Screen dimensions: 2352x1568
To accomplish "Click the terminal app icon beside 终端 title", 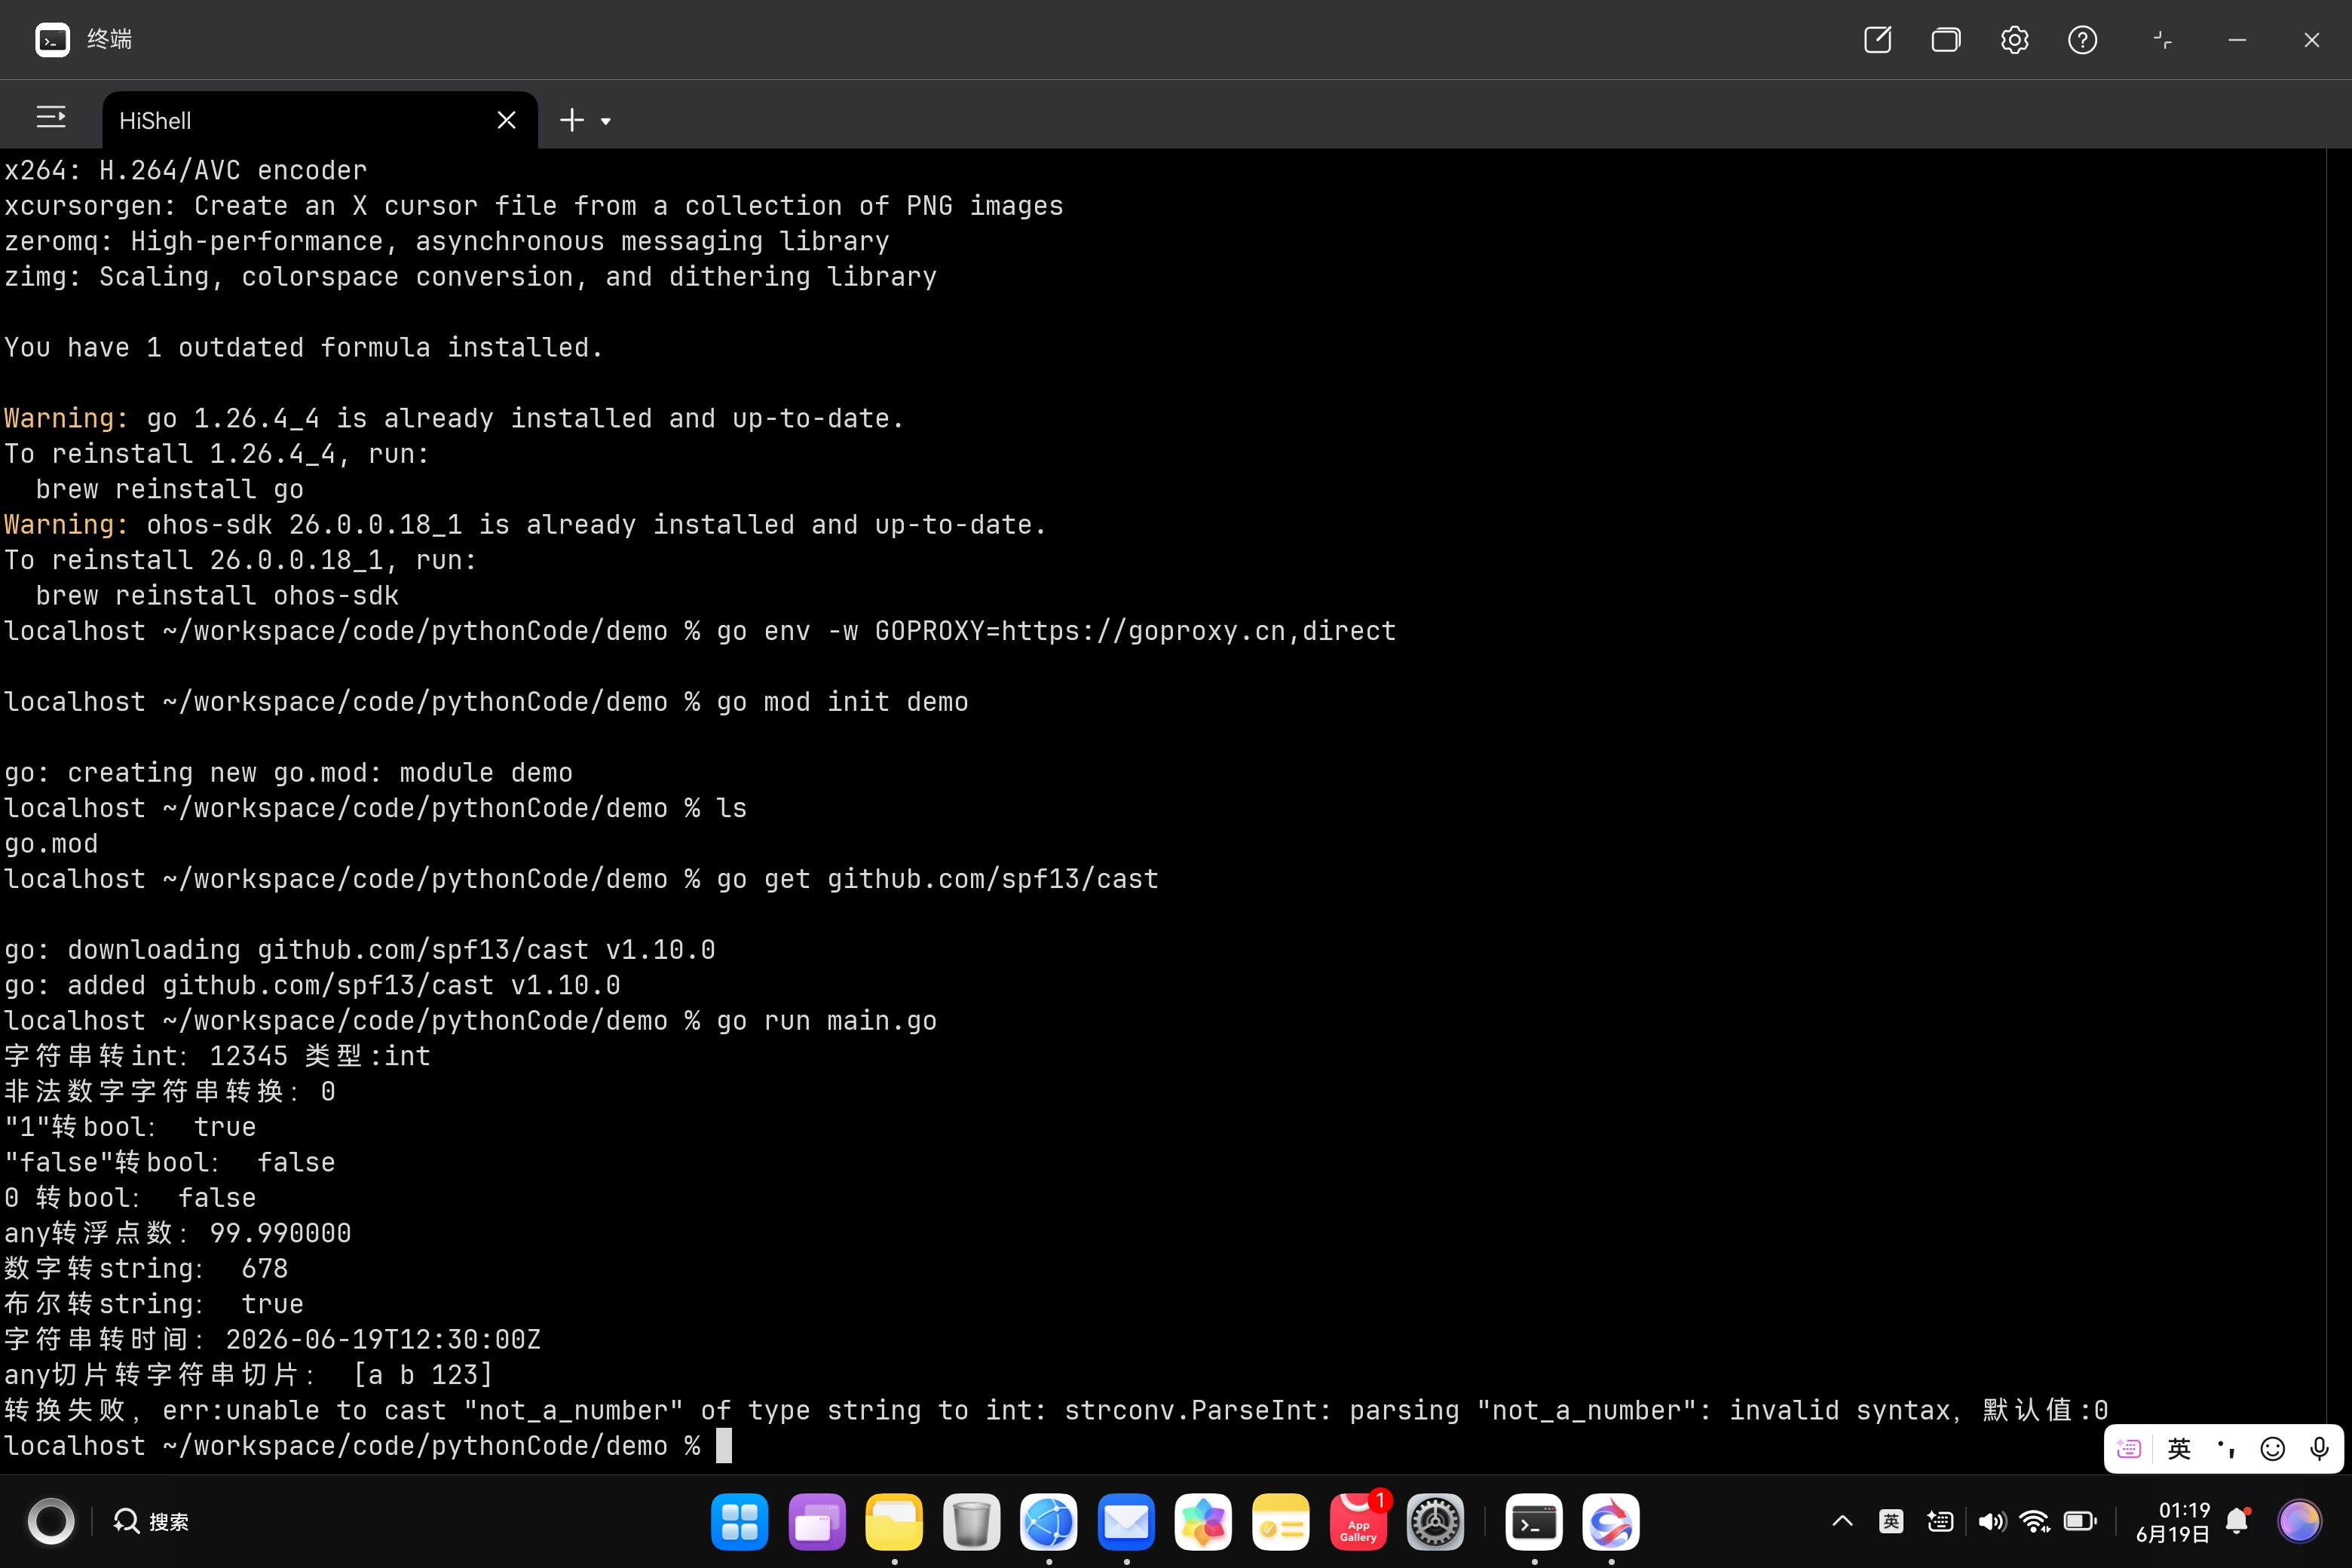I will click(x=52, y=40).
